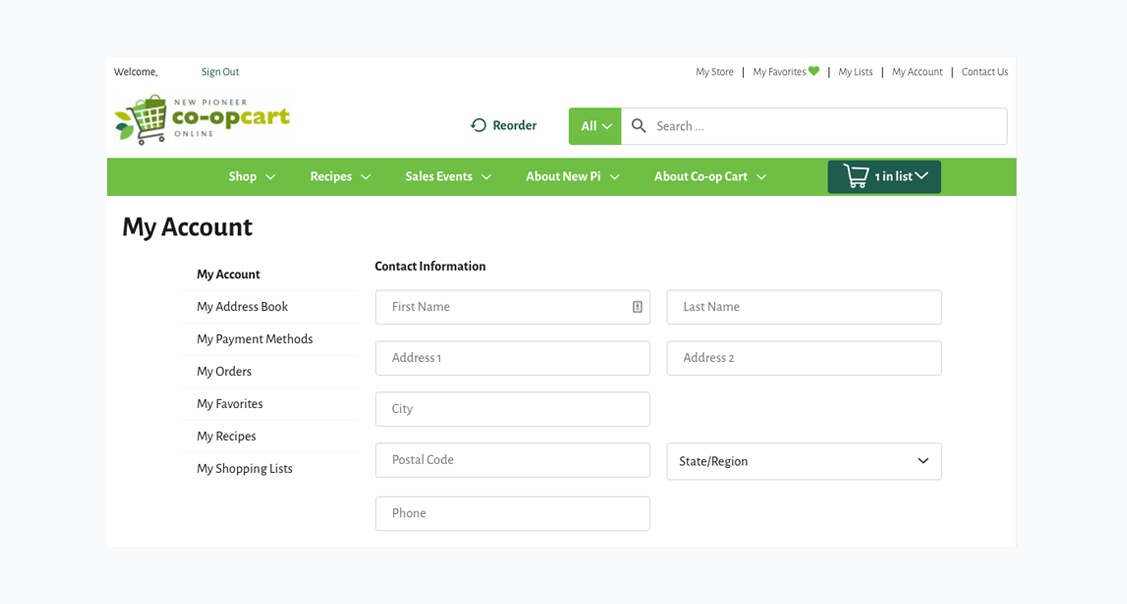Viewport: 1127px width, 604px height.
Task: Focus the Address 1 field
Action: pyautogui.click(x=512, y=358)
